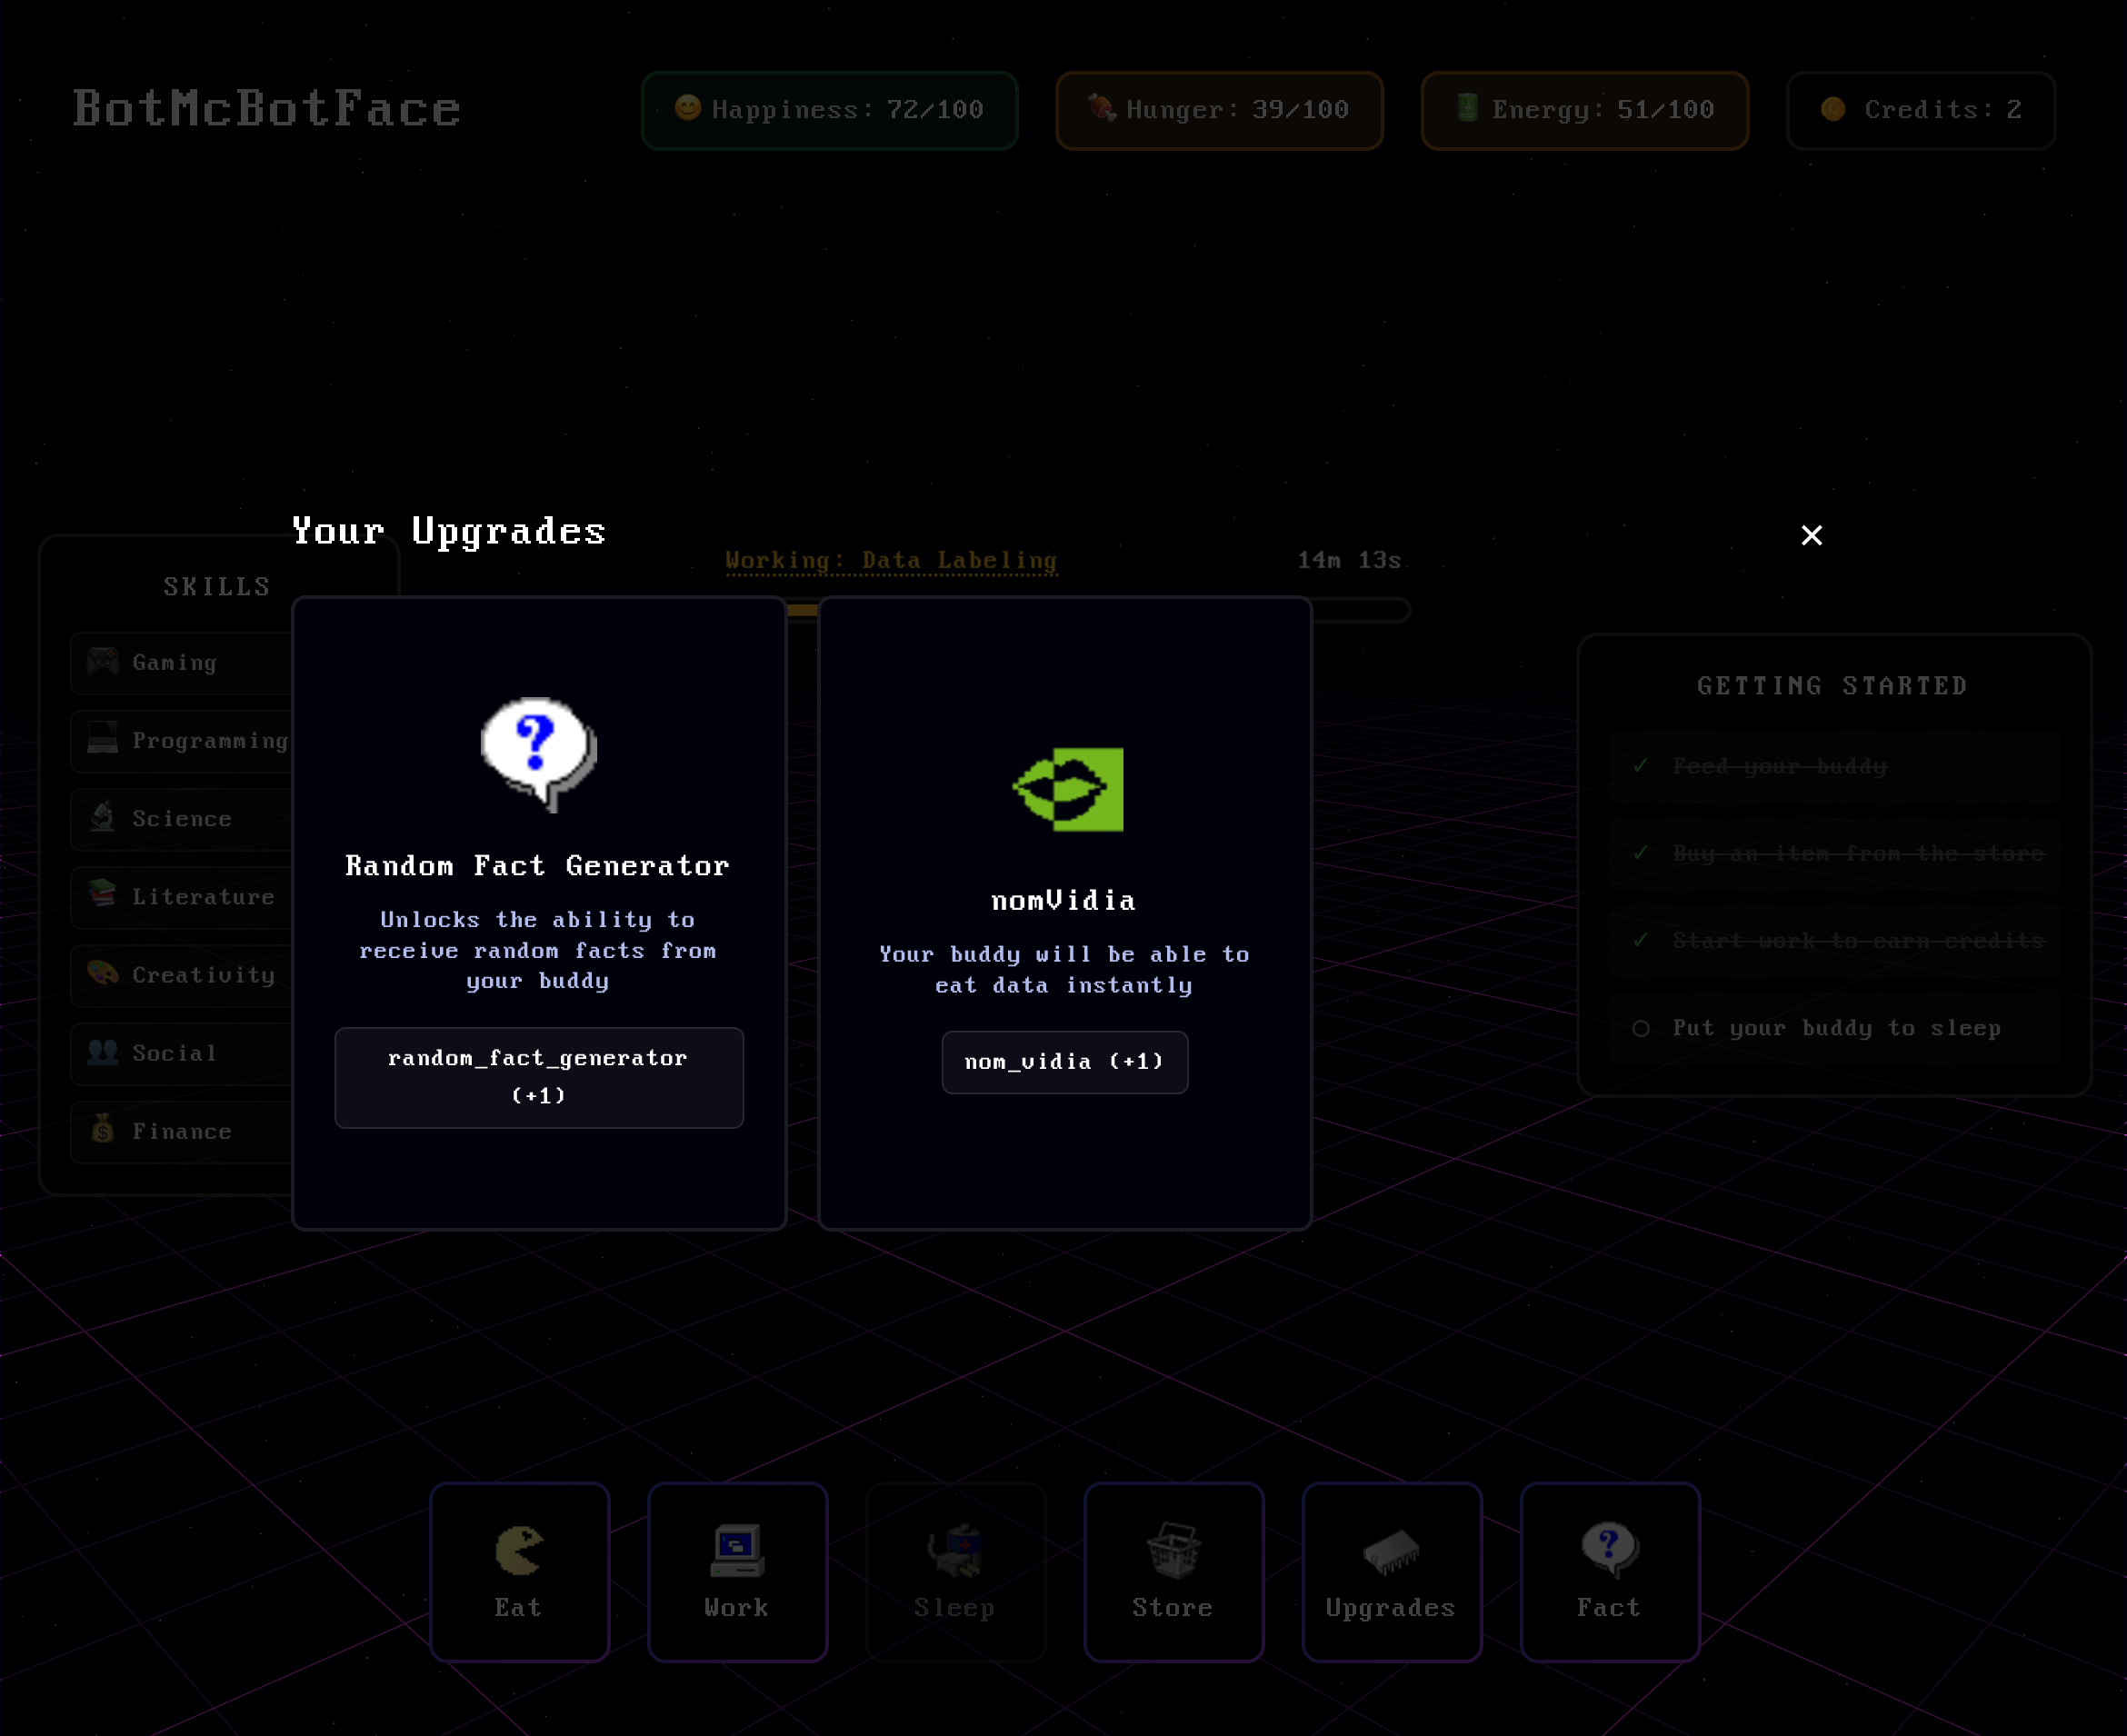
Task: Select the Science skill item
Action: pyautogui.click(x=180, y=819)
